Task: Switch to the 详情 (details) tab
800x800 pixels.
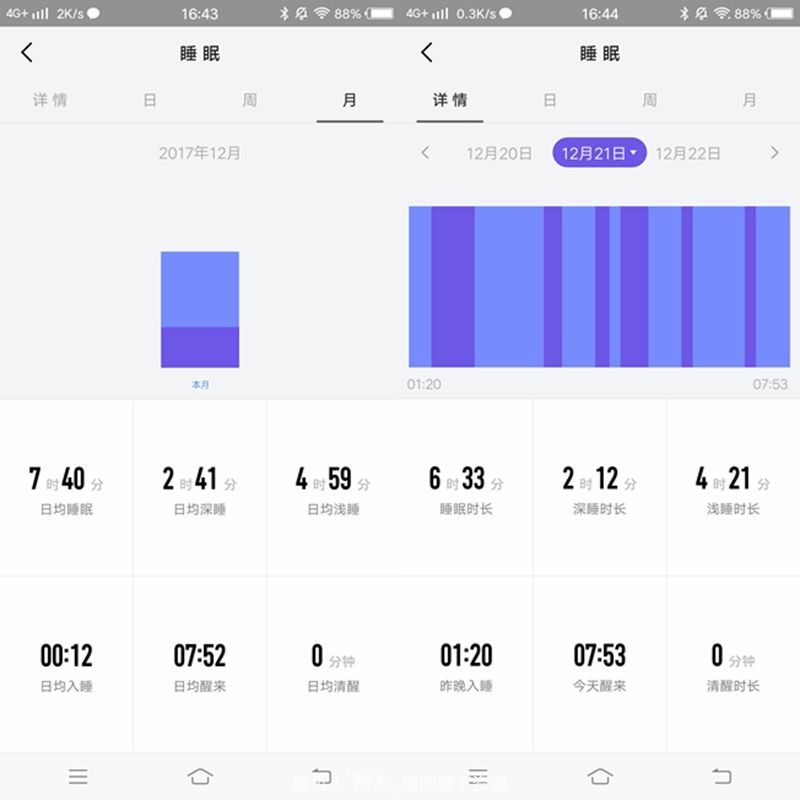Action: 450,100
